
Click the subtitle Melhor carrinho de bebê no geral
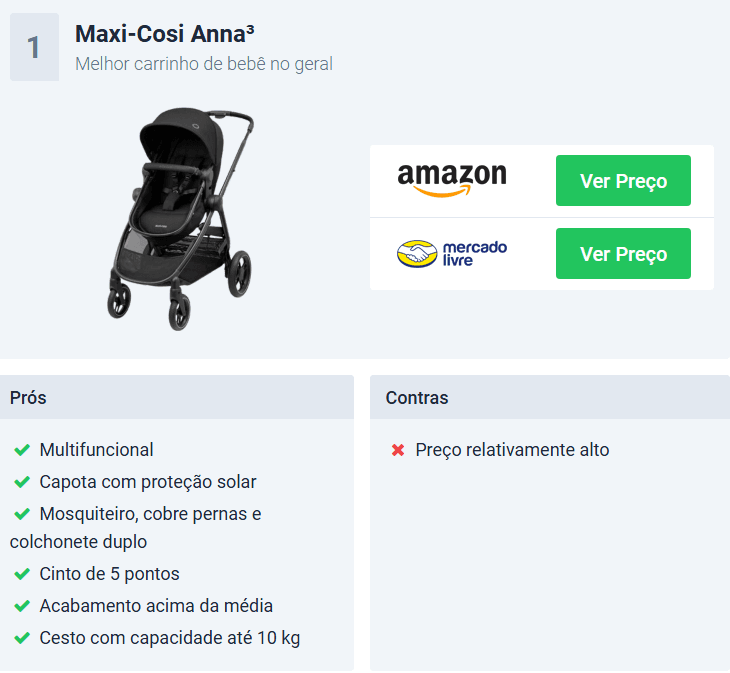(204, 64)
